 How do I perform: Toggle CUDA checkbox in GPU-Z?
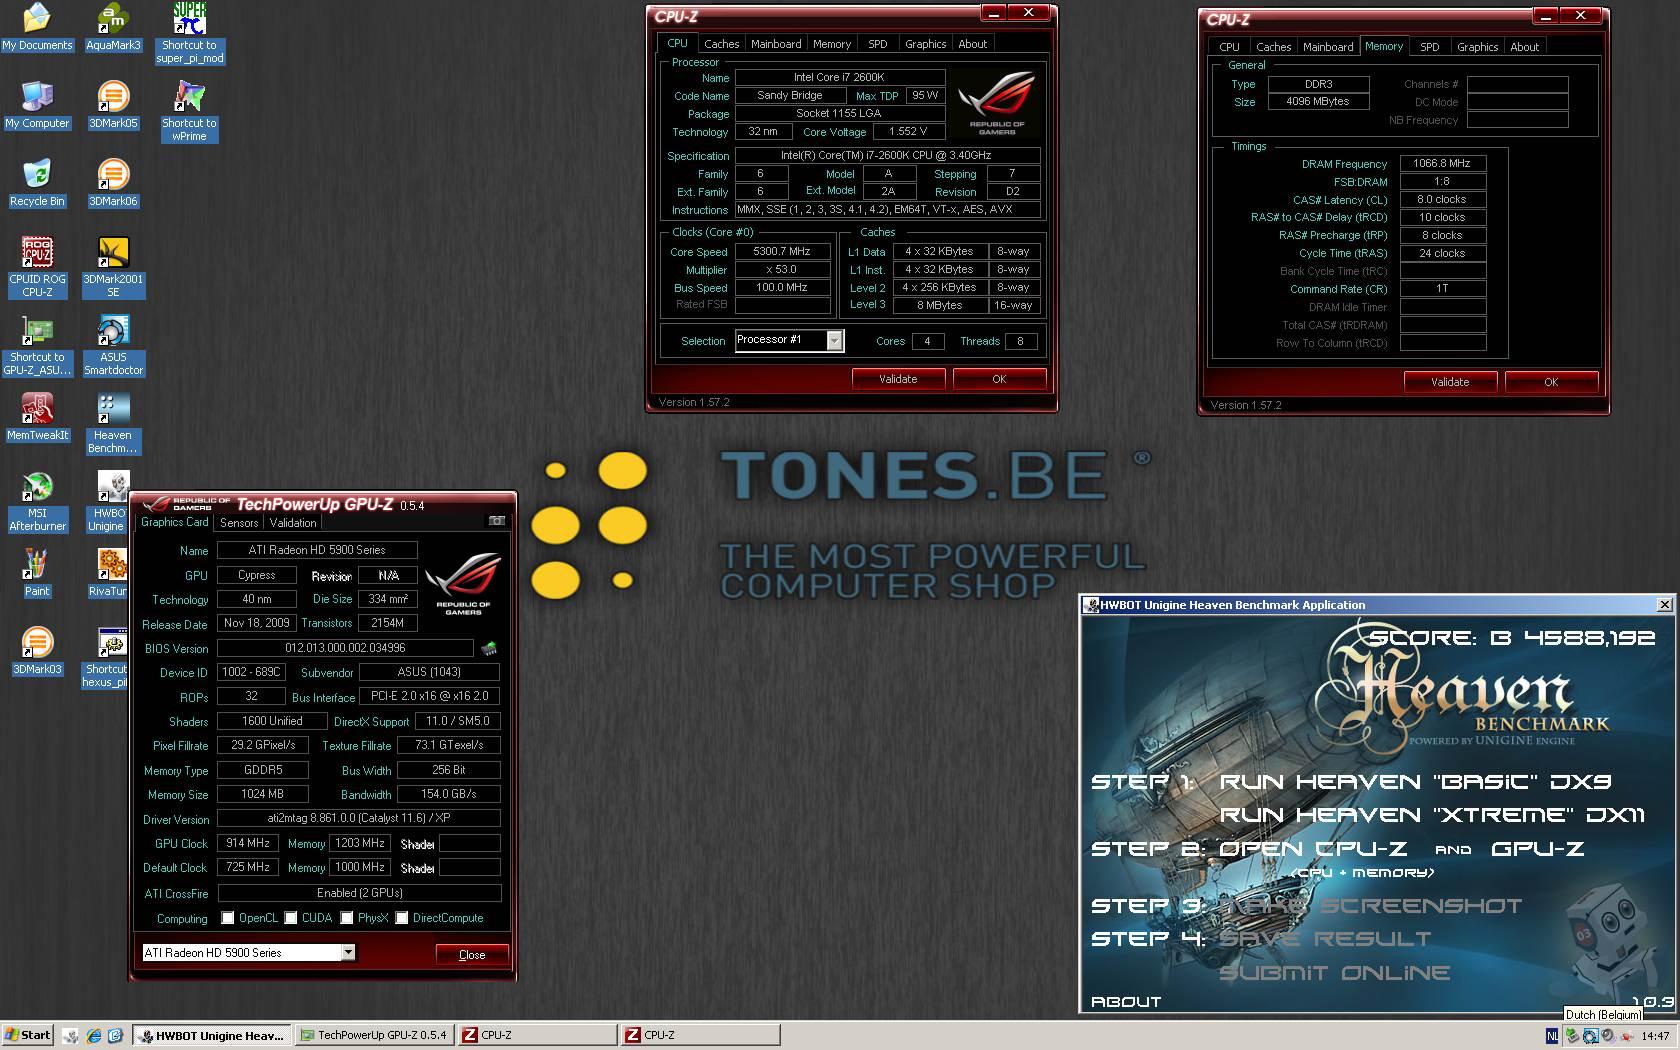pyautogui.click(x=291, y=918)
